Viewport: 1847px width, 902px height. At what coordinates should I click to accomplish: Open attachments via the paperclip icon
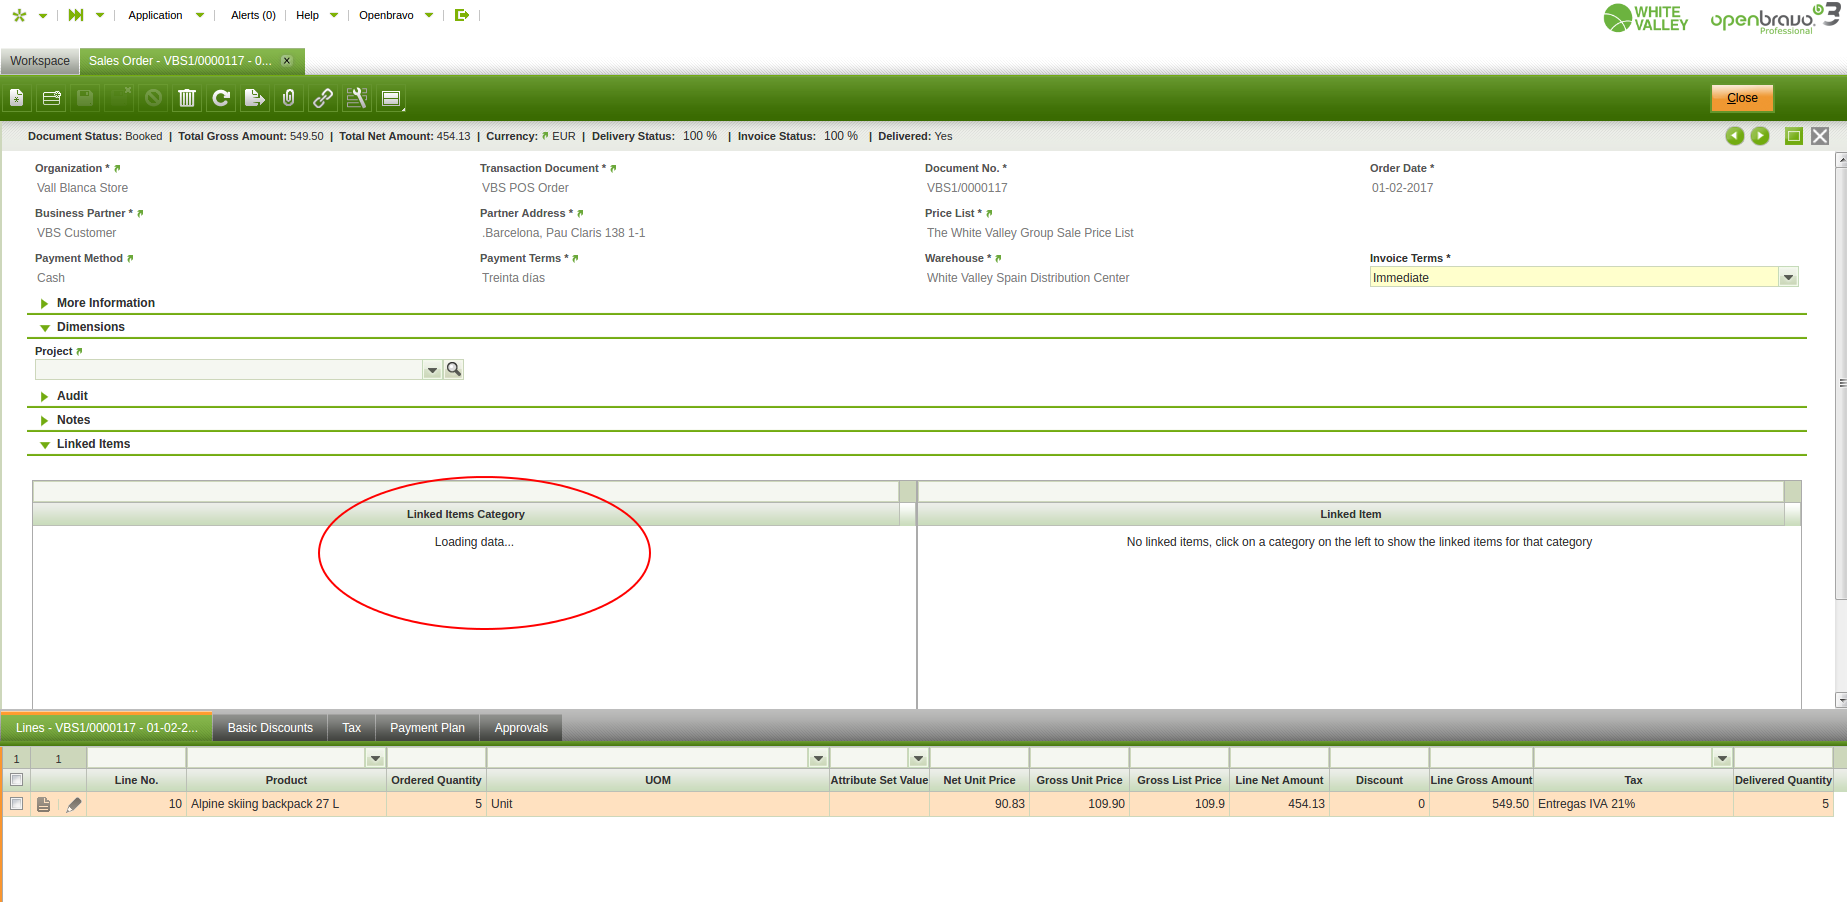[x=289, y=98]
